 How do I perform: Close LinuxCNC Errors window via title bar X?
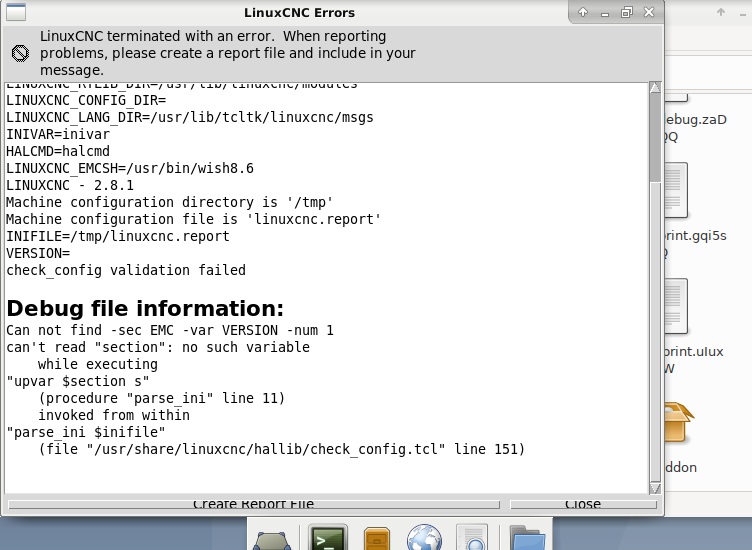649,12
